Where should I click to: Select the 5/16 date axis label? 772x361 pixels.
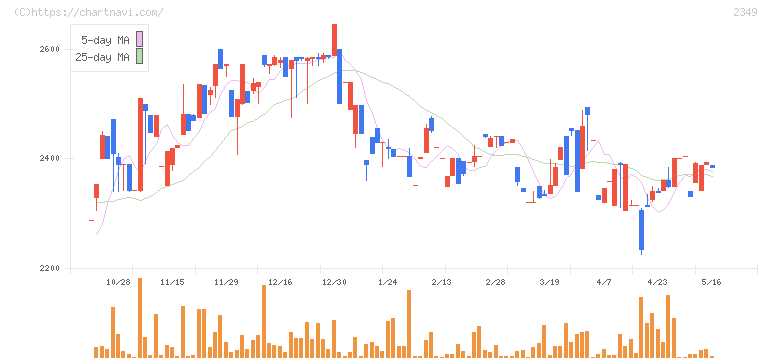click(x=711, y=282)
